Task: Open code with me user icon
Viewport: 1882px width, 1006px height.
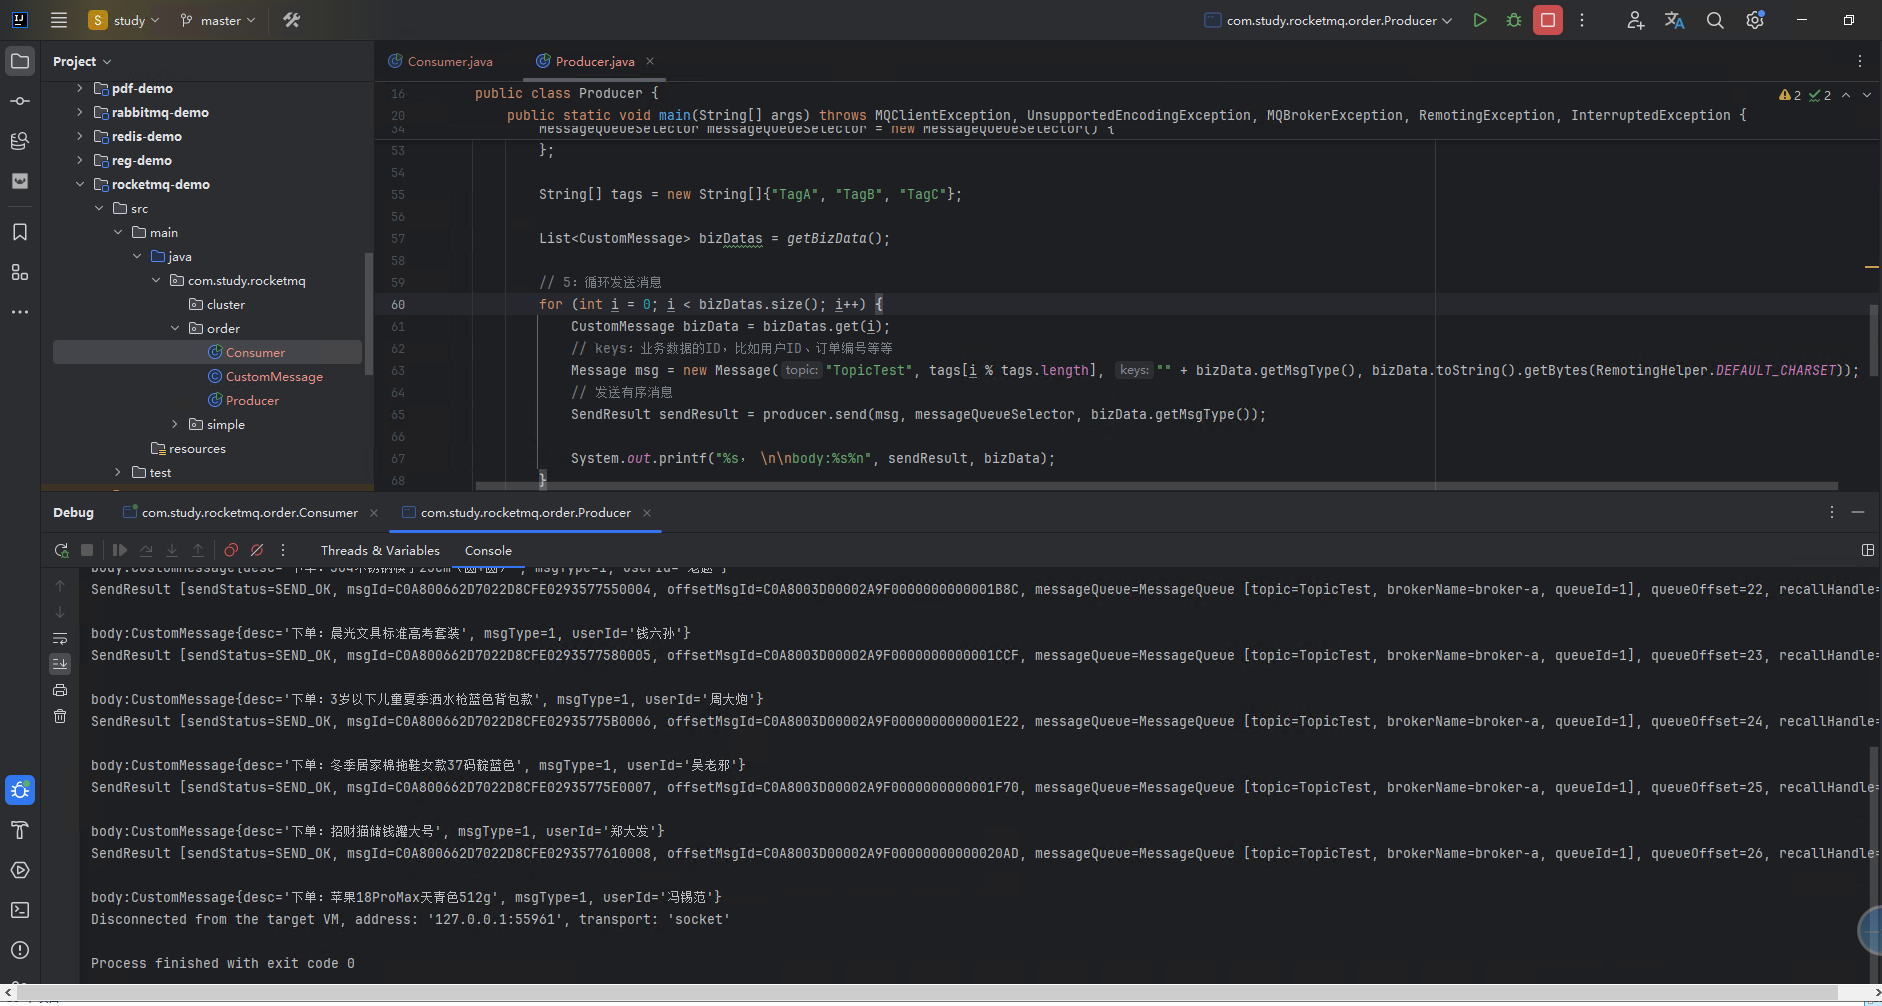Action: [1635, 20]
